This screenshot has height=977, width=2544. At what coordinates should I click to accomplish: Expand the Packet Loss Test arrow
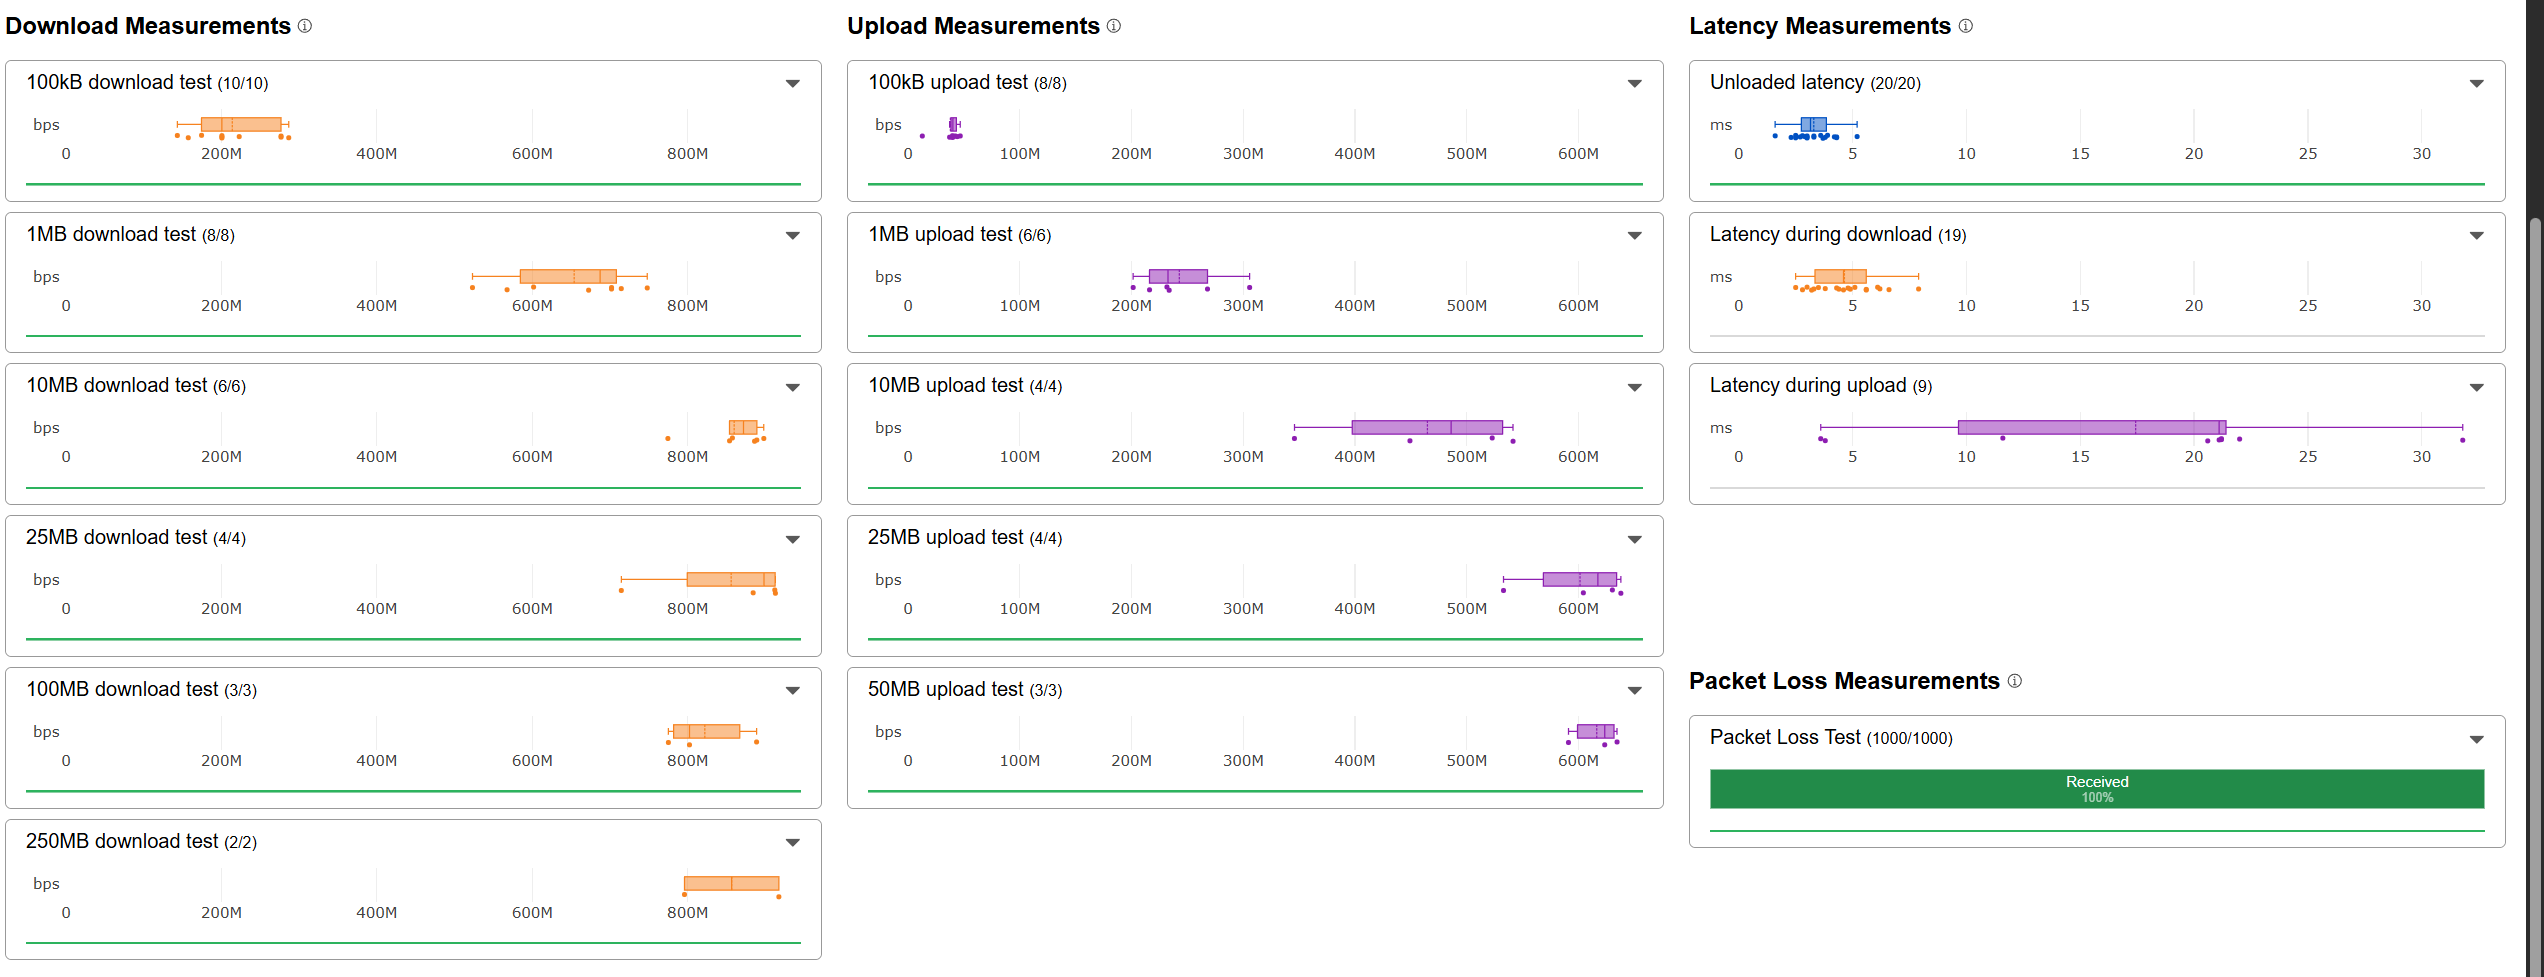pos(2477,740)
